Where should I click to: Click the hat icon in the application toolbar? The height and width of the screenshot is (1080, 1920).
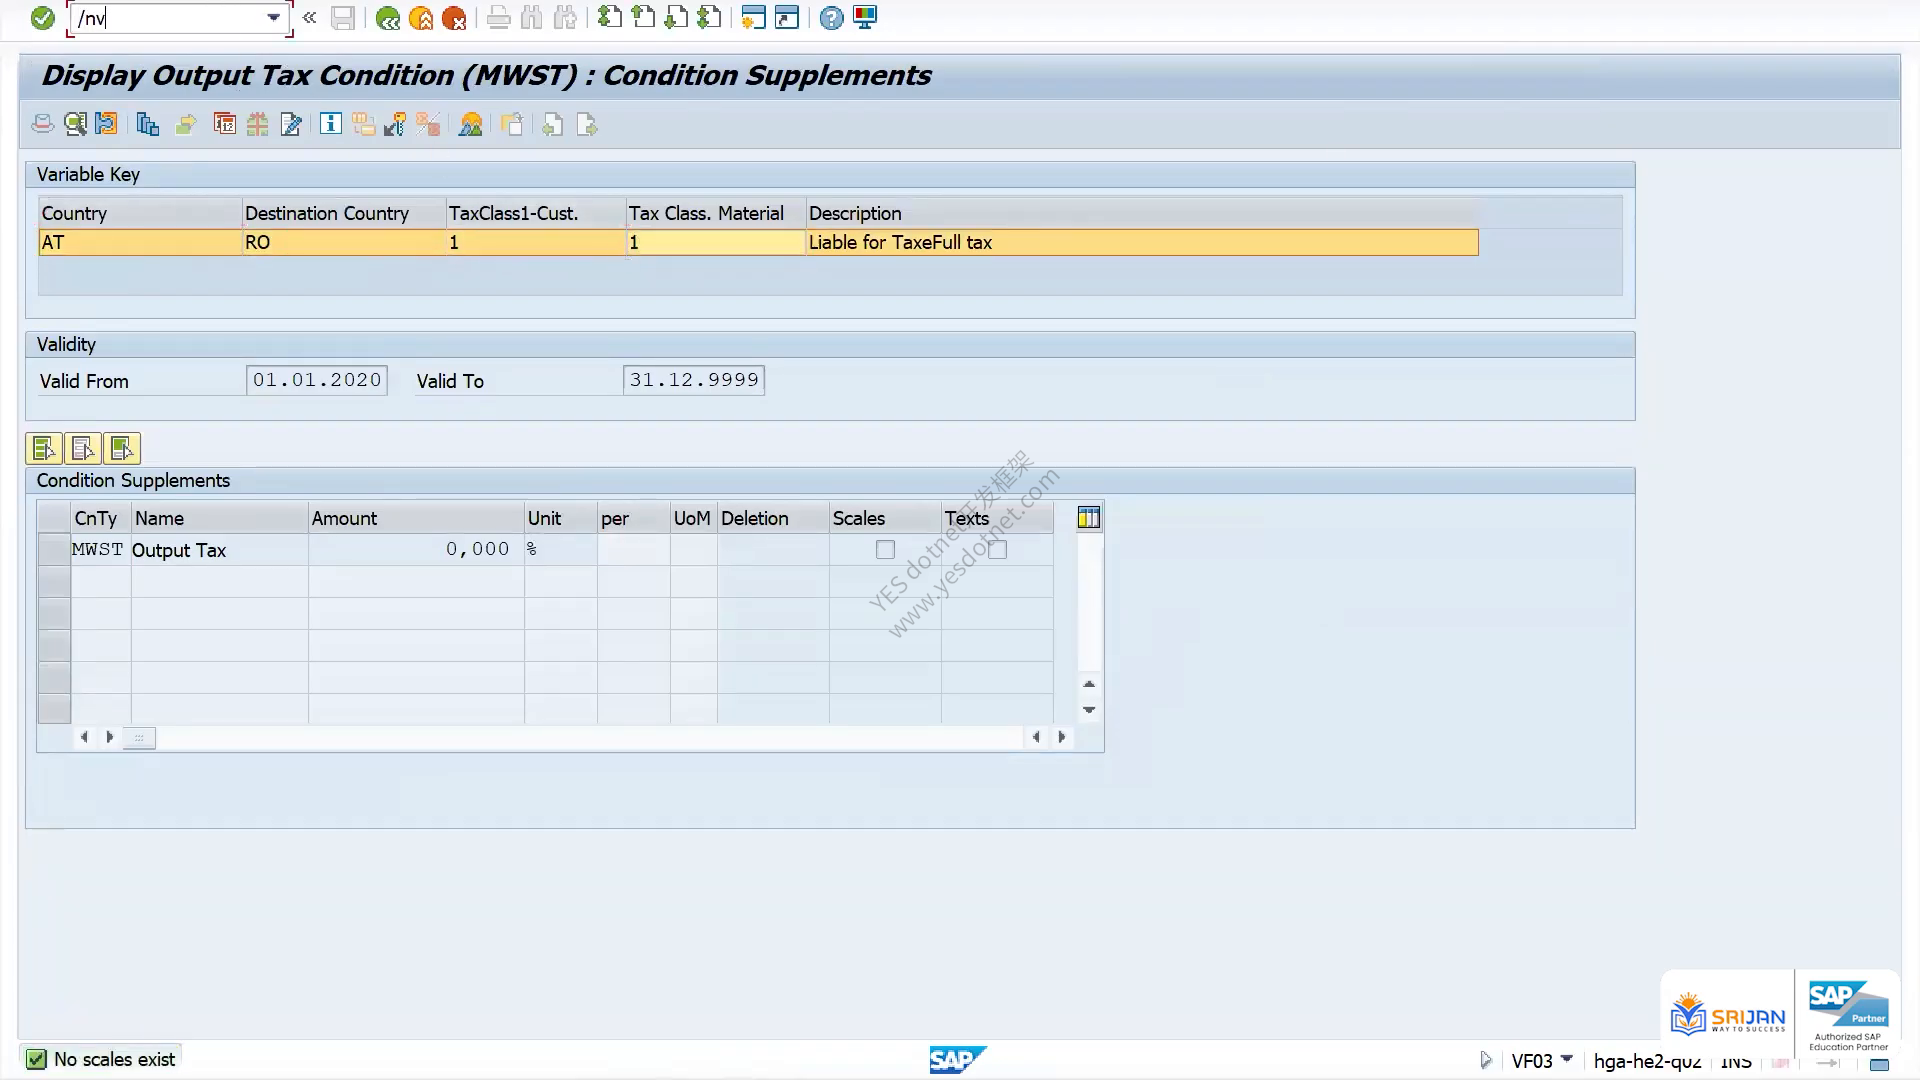42,124
